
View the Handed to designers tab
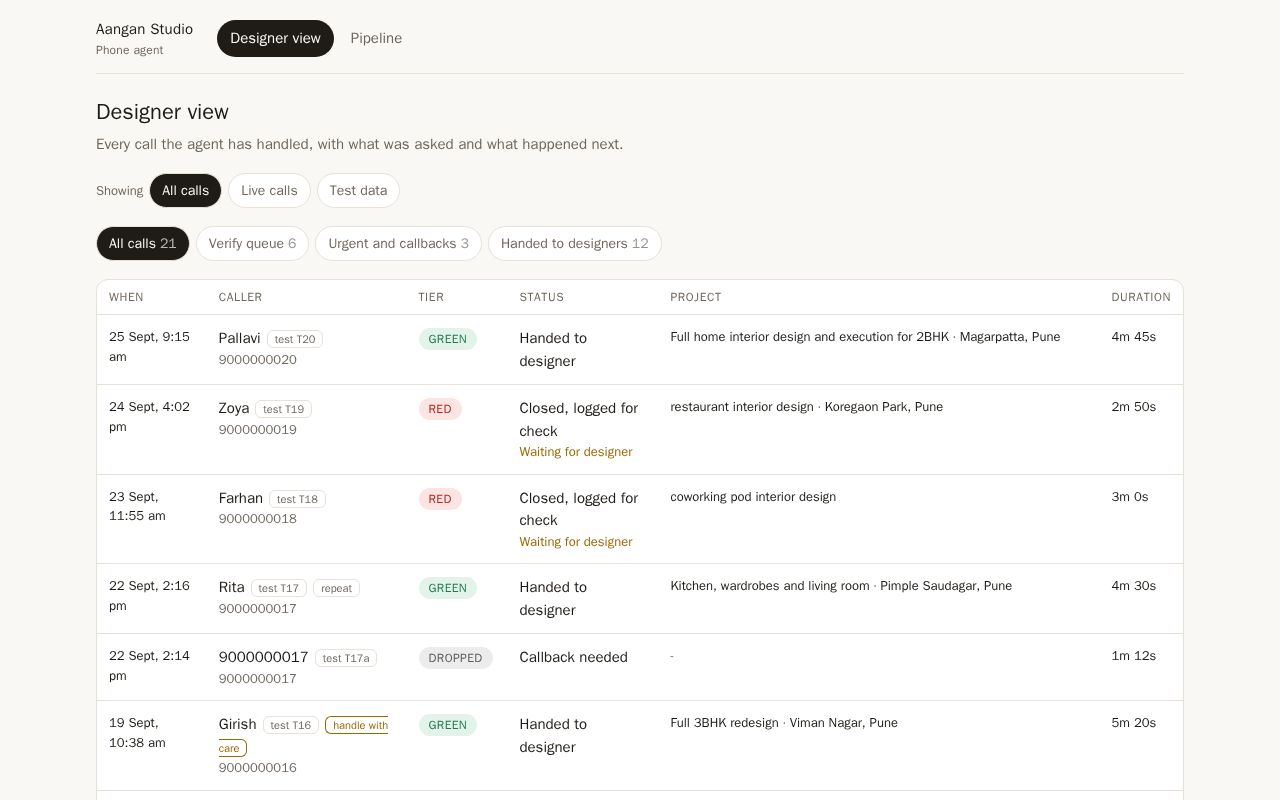[x=575, y=244]
